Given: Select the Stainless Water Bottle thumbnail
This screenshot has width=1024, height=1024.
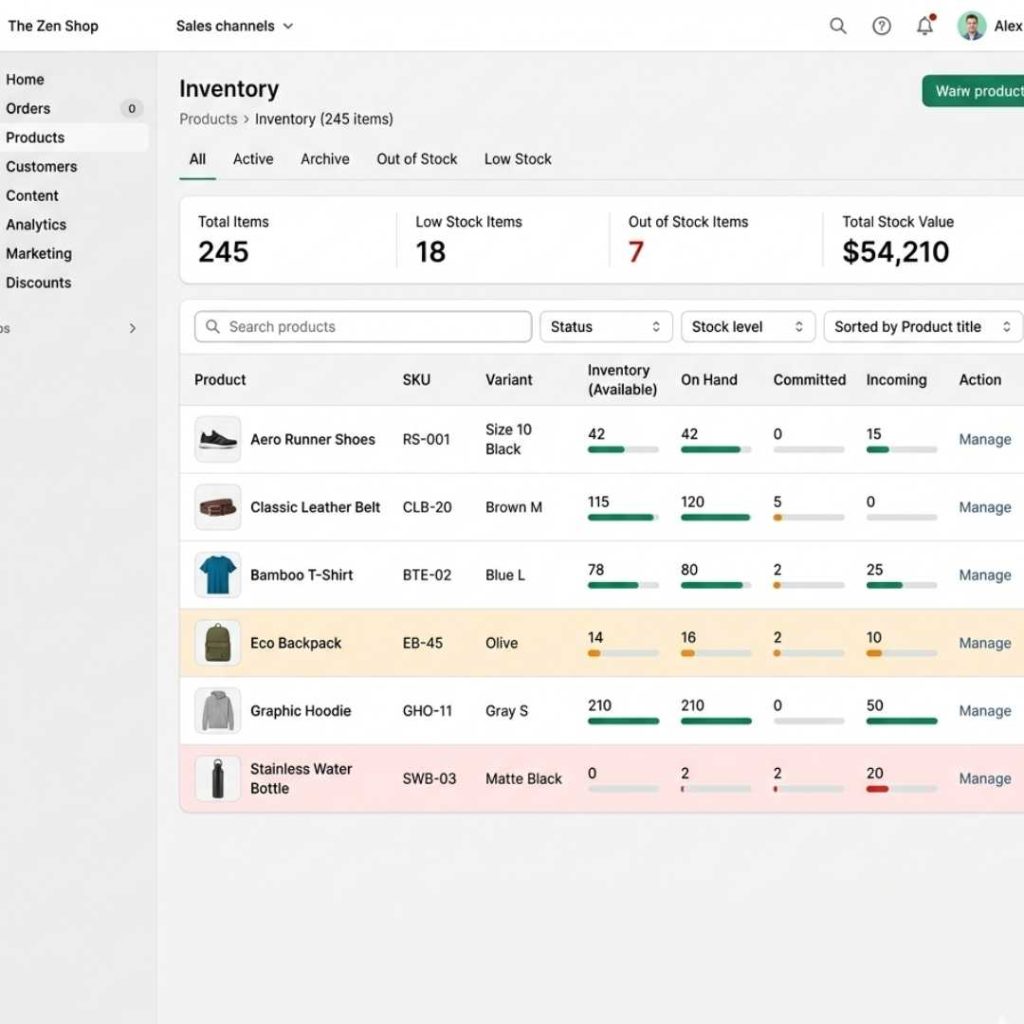Looking at the screenshot, I should 217,778.
